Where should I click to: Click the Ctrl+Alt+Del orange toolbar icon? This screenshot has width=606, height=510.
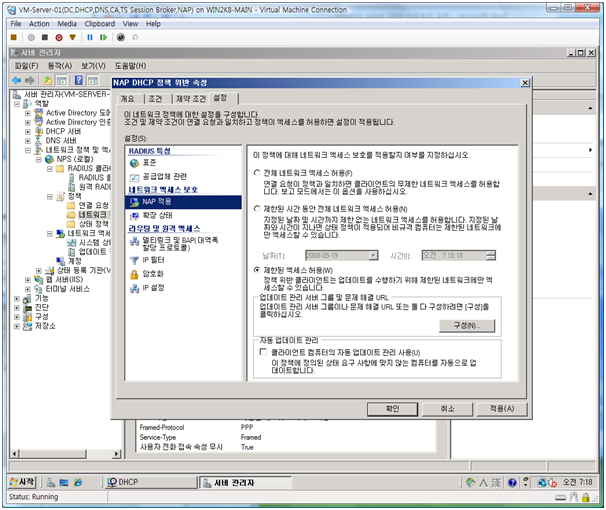(x=14, y=37)
